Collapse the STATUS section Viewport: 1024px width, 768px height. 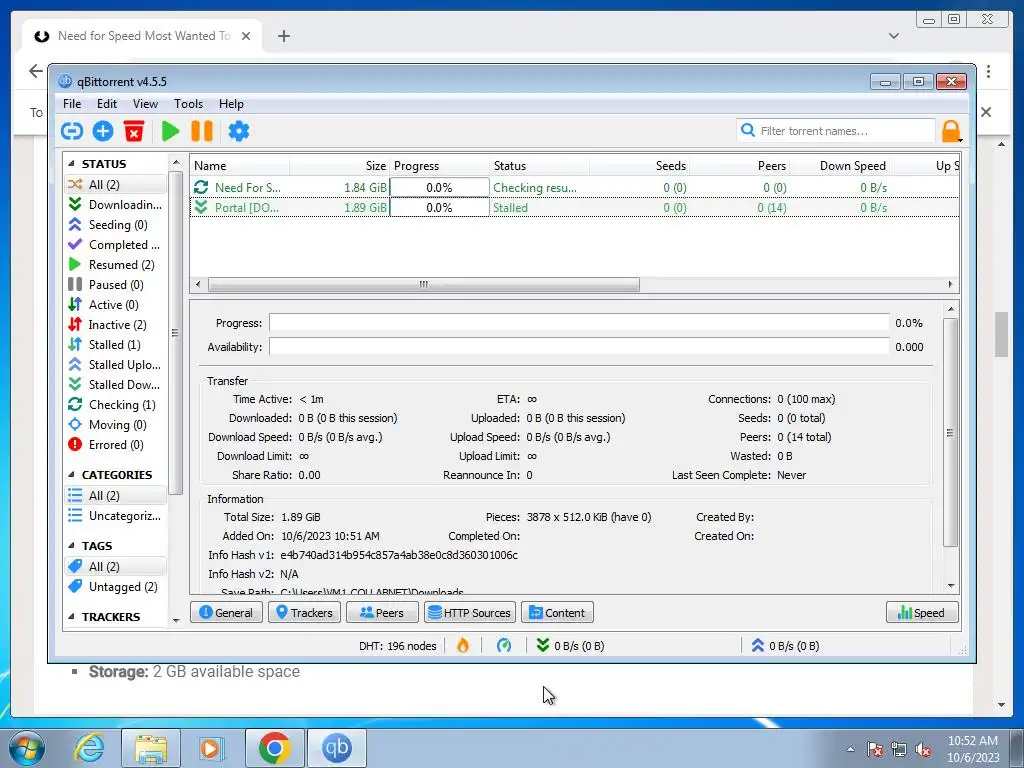pyautogui.click(x=71, y=164)
